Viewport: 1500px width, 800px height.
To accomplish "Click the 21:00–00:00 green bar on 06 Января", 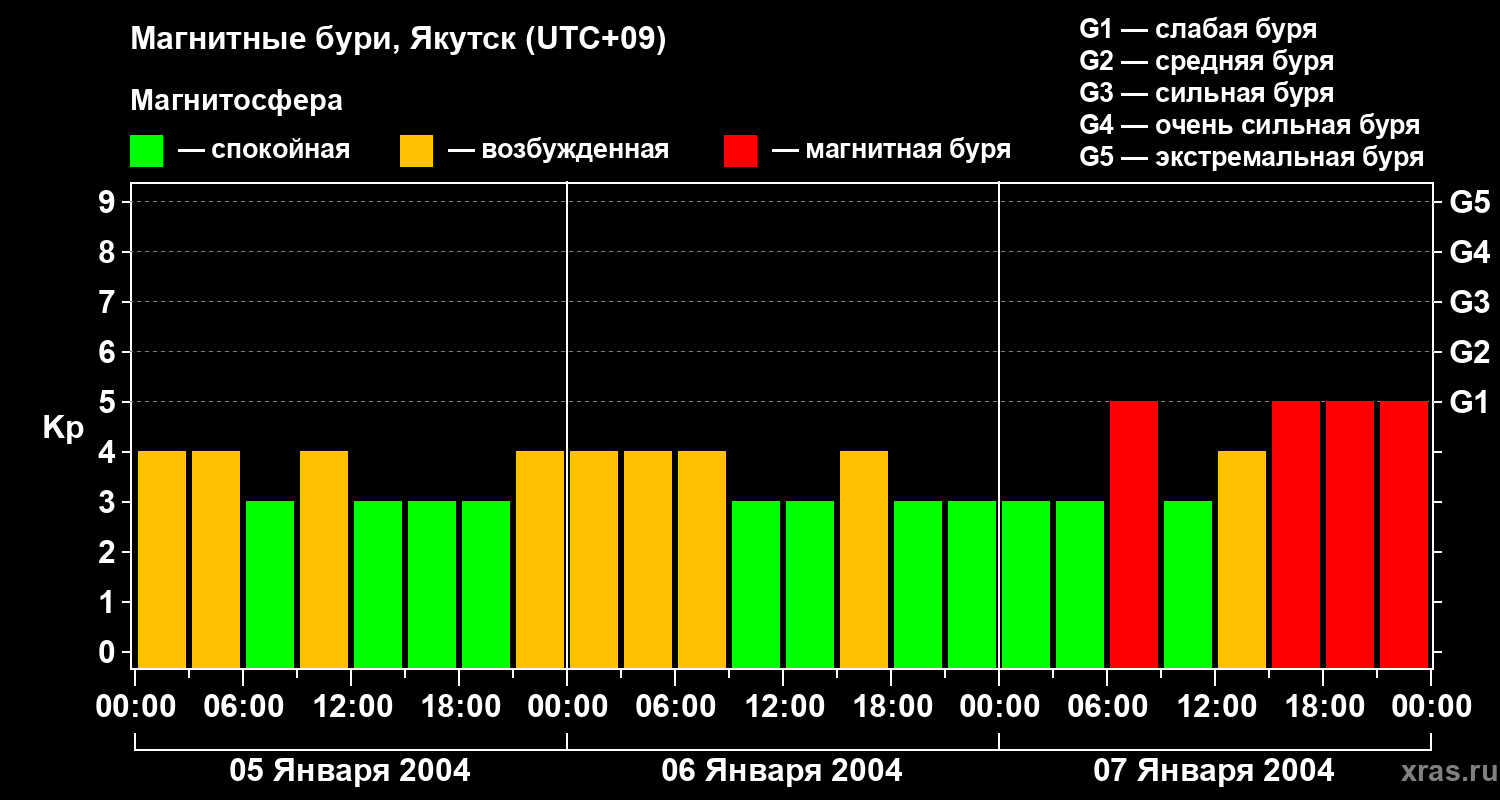I will coord(972,584).
